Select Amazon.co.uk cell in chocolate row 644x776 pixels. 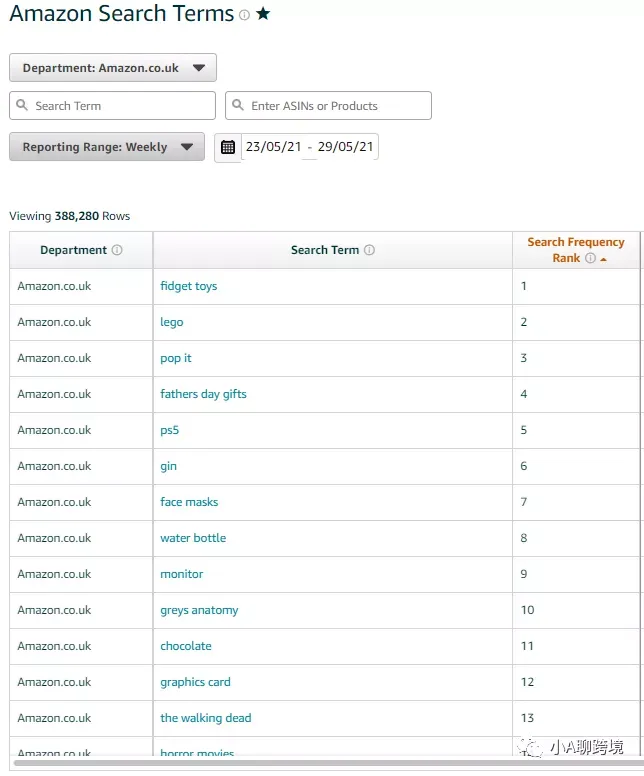tap(81, 646)
